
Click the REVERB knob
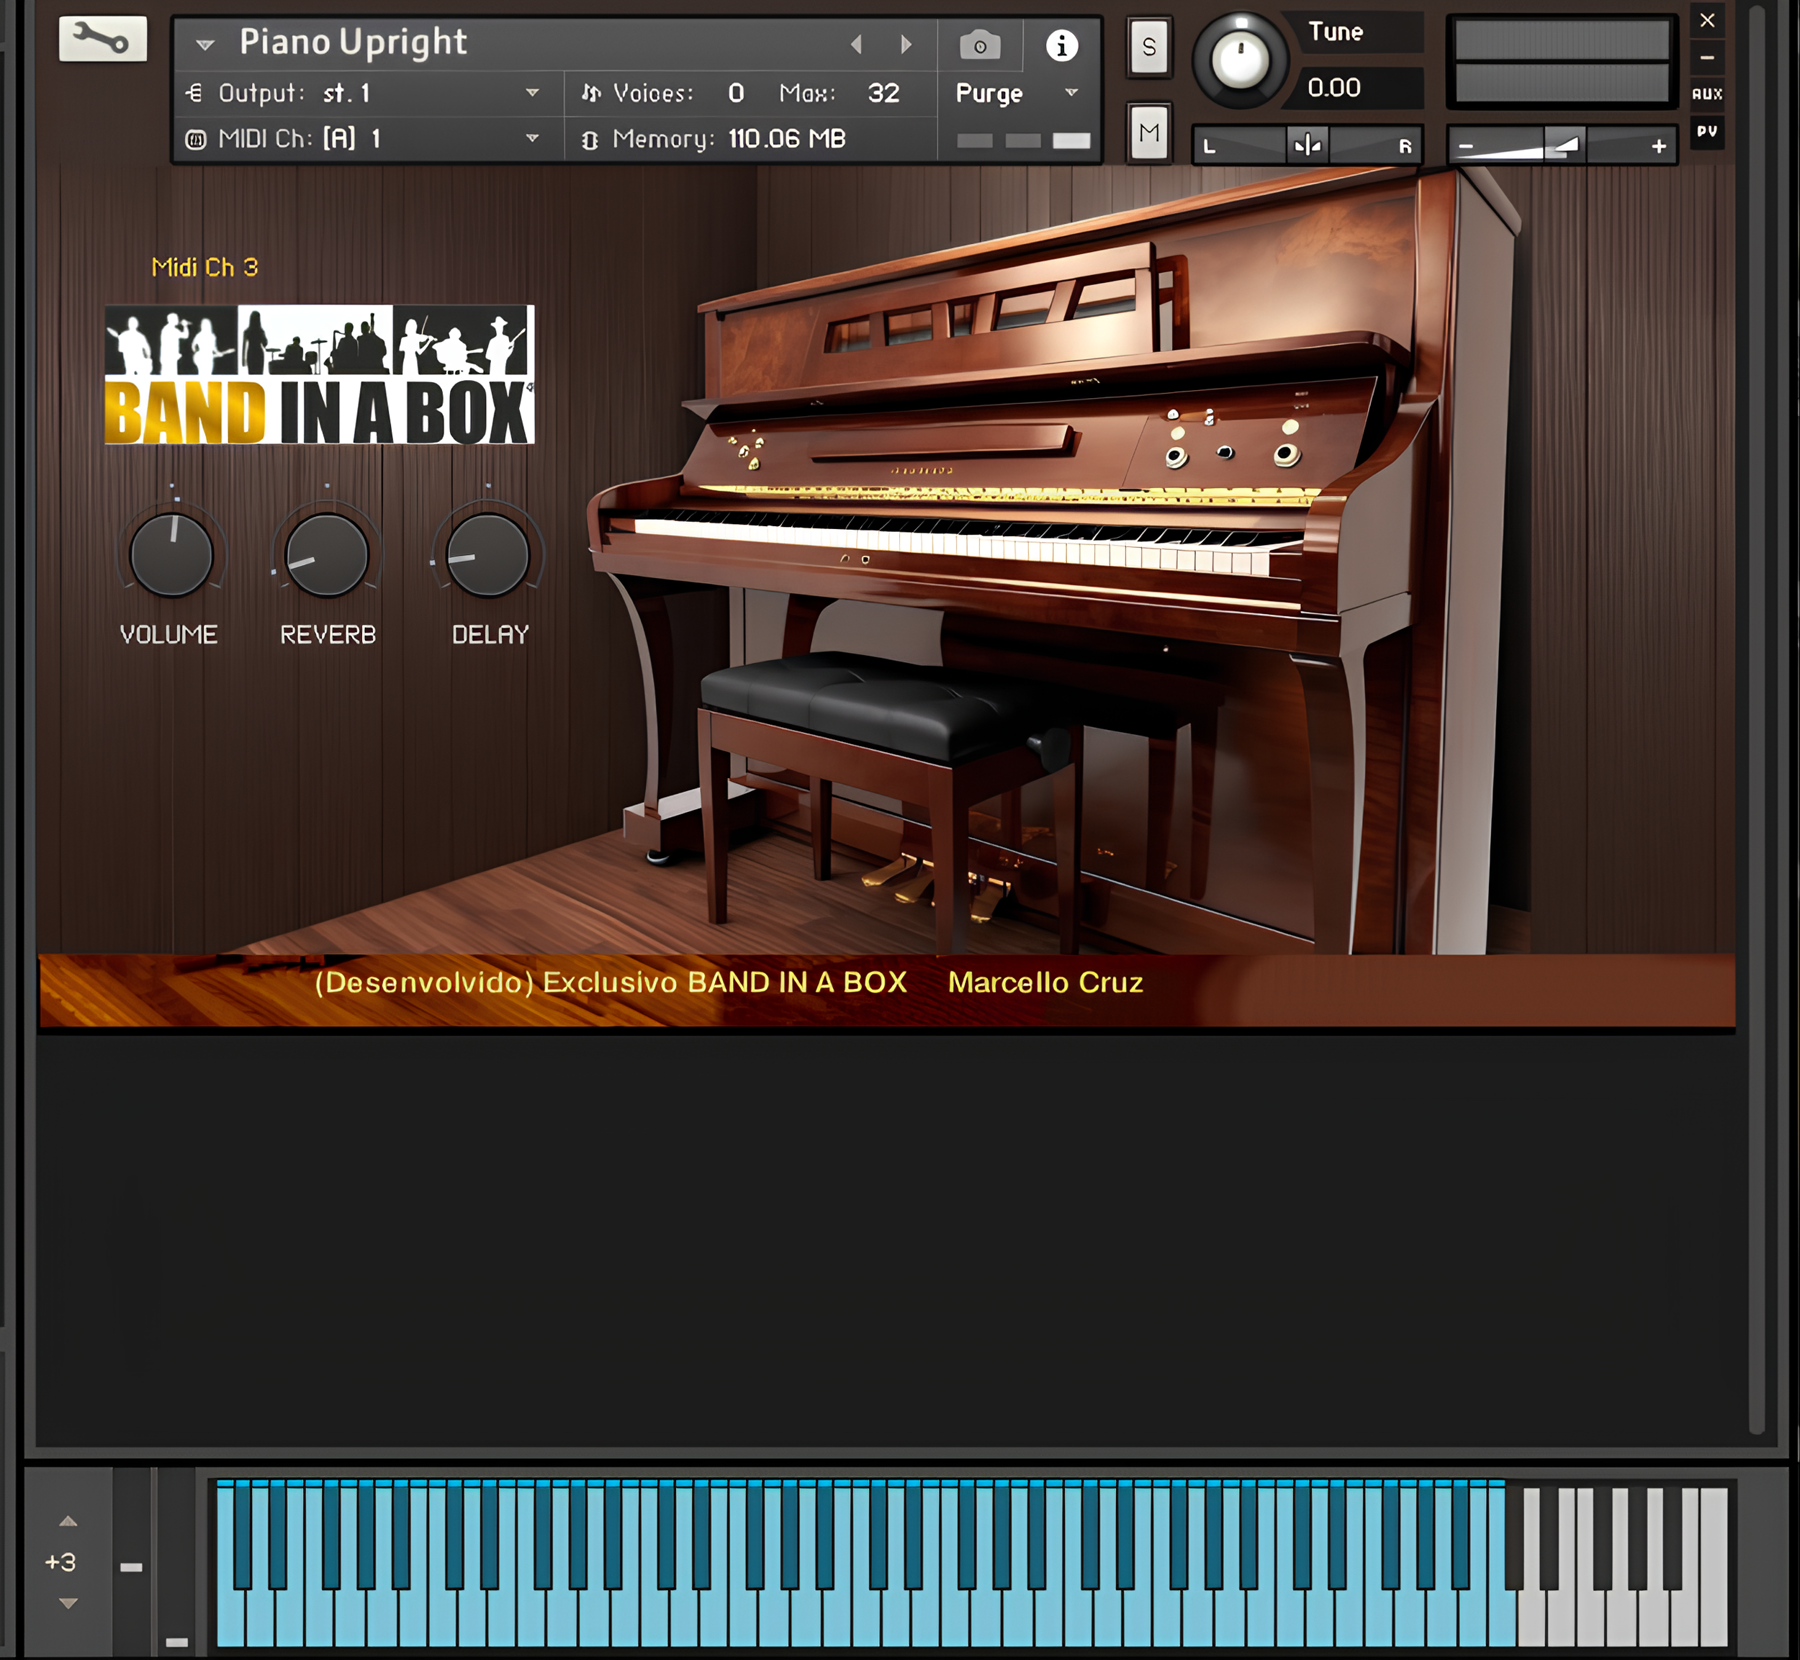coord(327,556)
